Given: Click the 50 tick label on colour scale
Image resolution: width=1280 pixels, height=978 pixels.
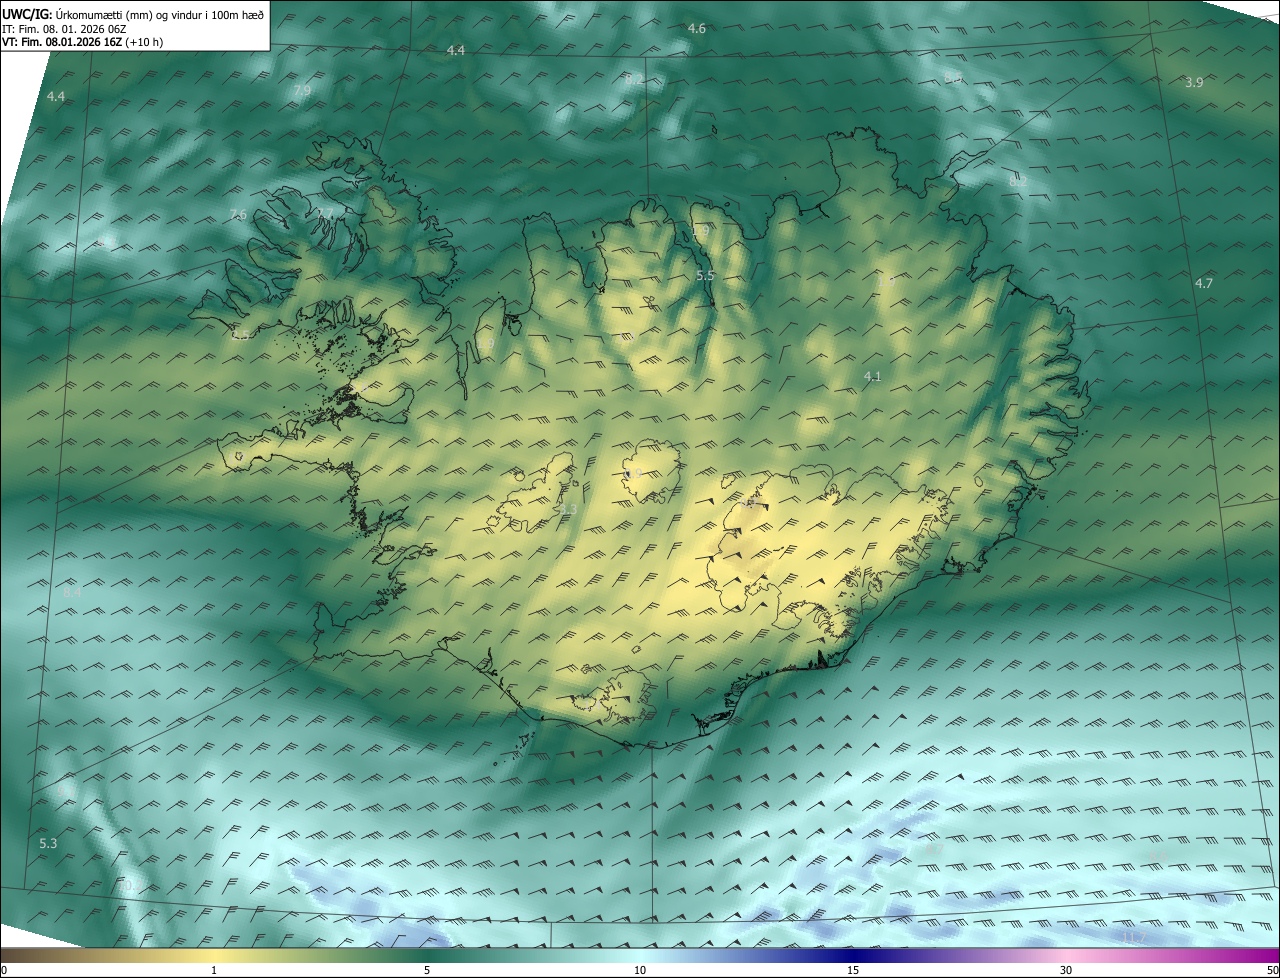Looking at the screenshot, I should coord(1272,970).
